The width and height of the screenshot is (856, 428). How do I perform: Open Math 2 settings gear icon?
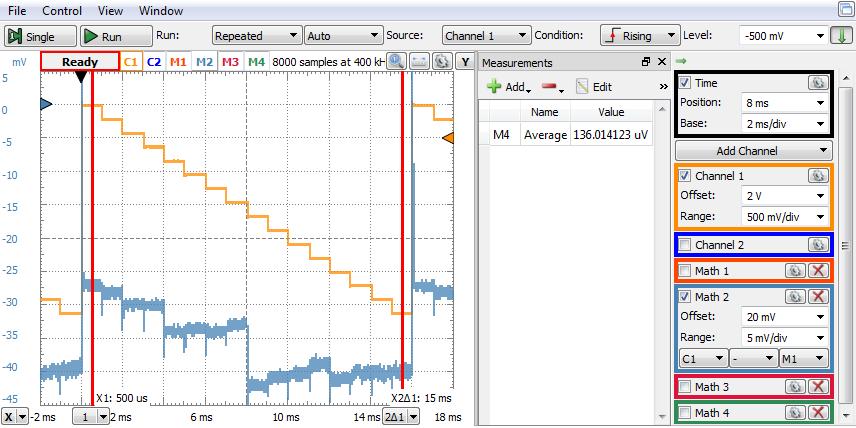(795, 296)
